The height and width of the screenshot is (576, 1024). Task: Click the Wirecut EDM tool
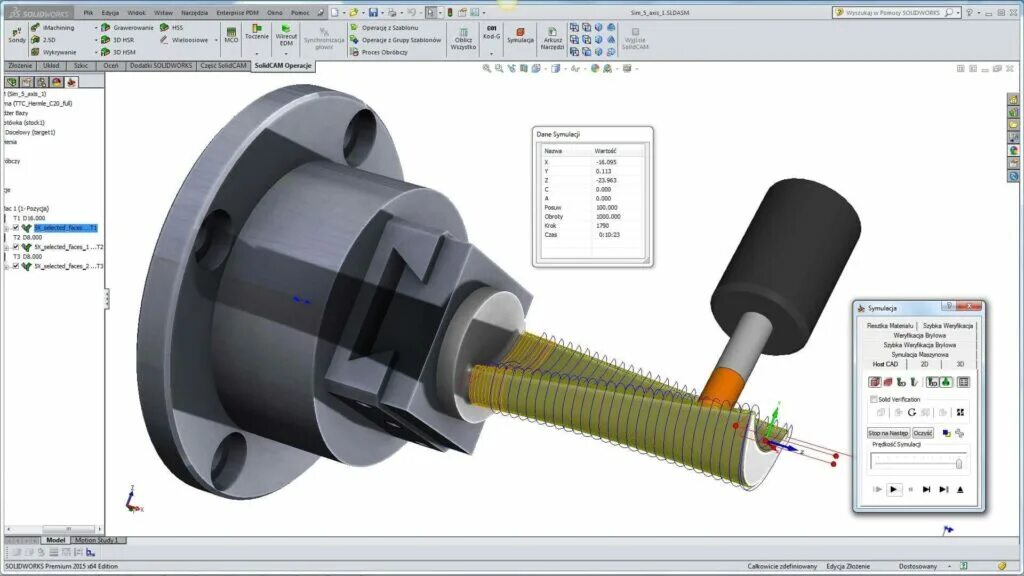(286, 35)
